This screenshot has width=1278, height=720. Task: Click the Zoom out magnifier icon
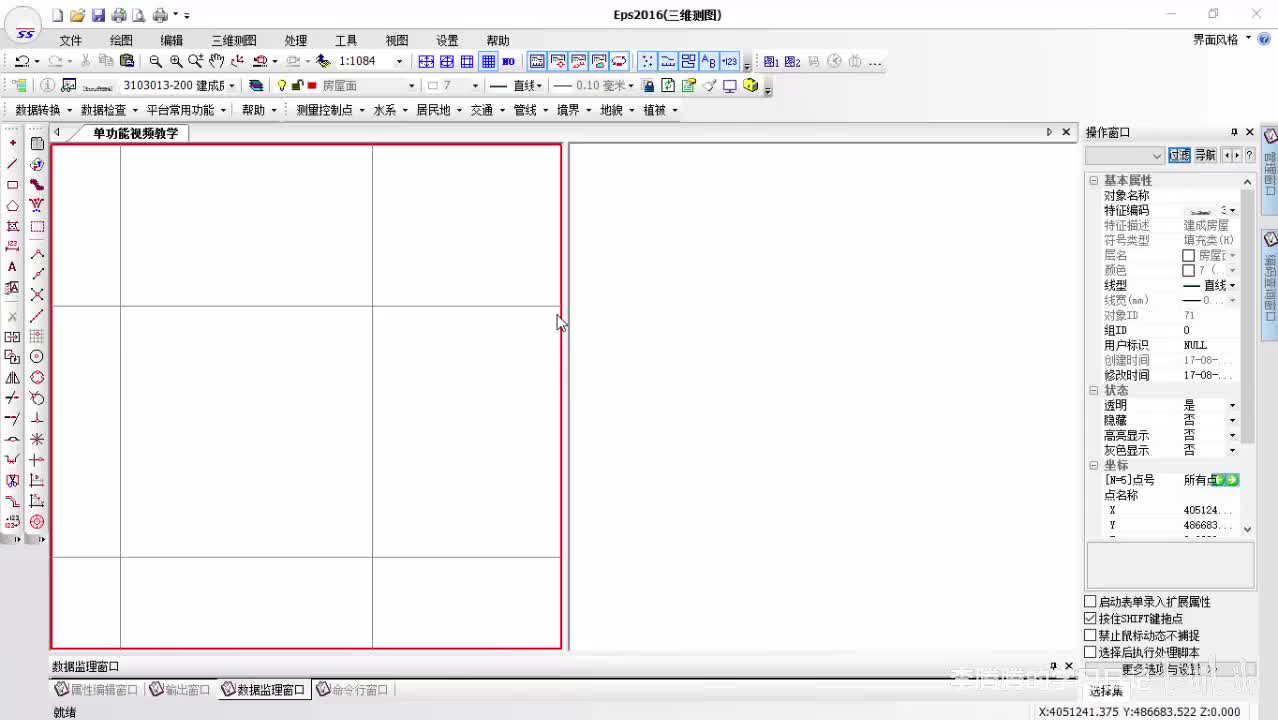(x=155, y=61)
